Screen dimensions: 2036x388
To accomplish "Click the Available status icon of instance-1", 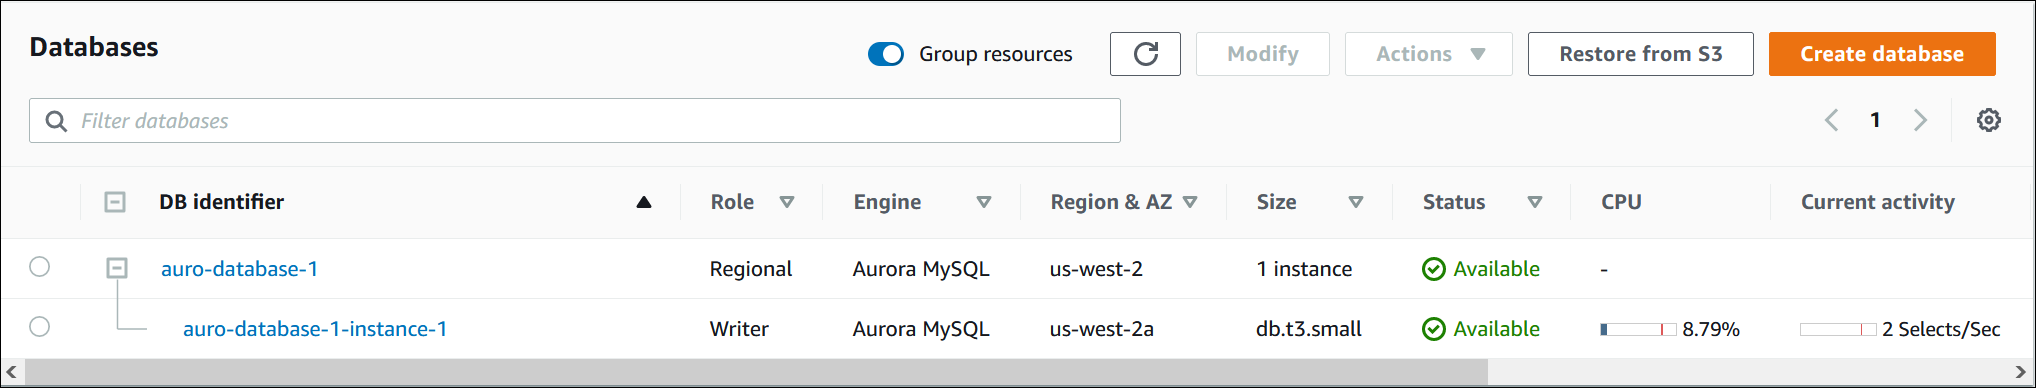I will click(x=1433, y=329).
